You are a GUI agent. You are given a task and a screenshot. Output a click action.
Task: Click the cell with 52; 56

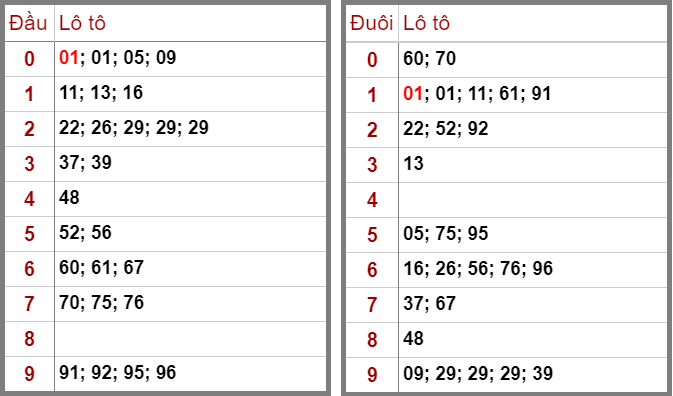coord(190,234)
